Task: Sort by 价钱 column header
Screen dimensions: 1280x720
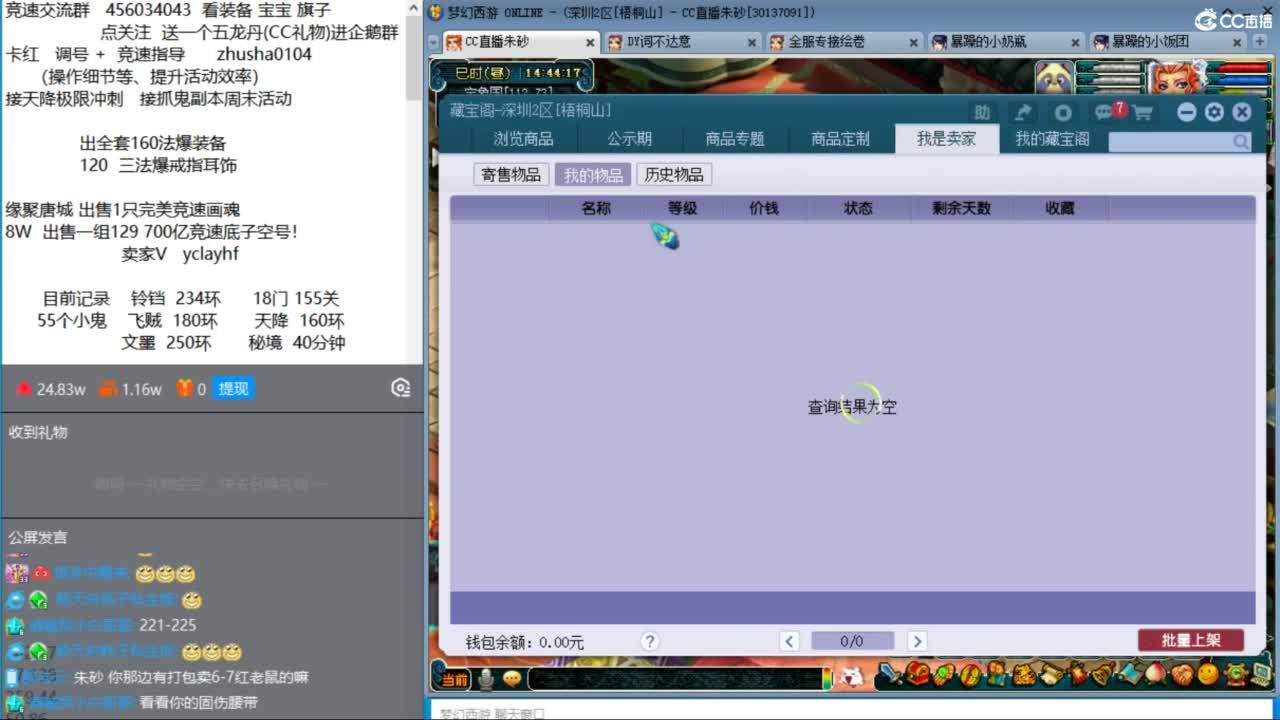Action: point(764,208)
